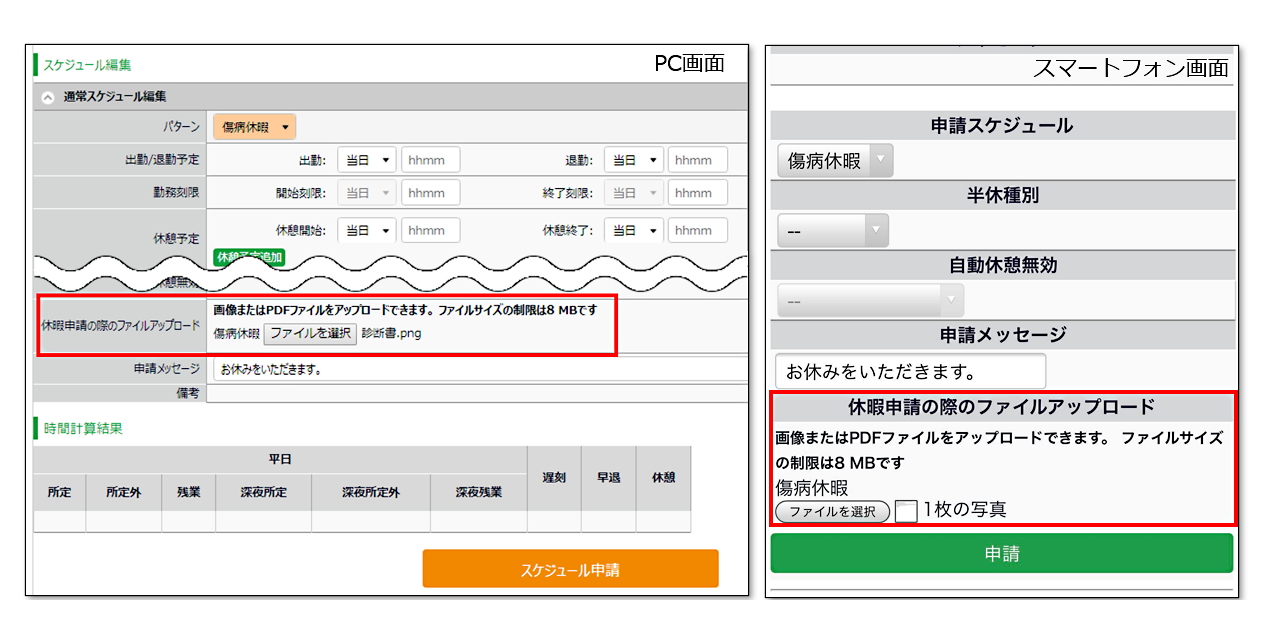Click the 申請メッセージ text field on PC
Image resolution: width=1262 pixels, height=629 pixels.
tap(480, 369)
